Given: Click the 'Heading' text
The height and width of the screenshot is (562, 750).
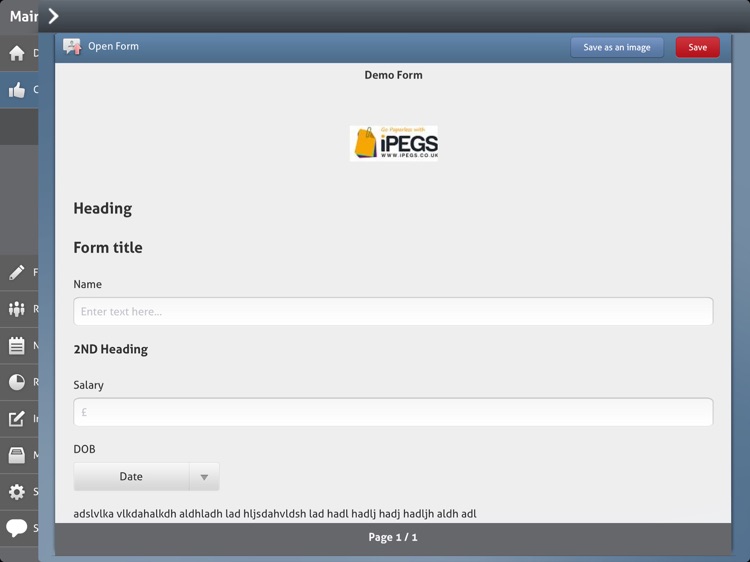Looking at the screenshot, I should click(x=102, y=209).
